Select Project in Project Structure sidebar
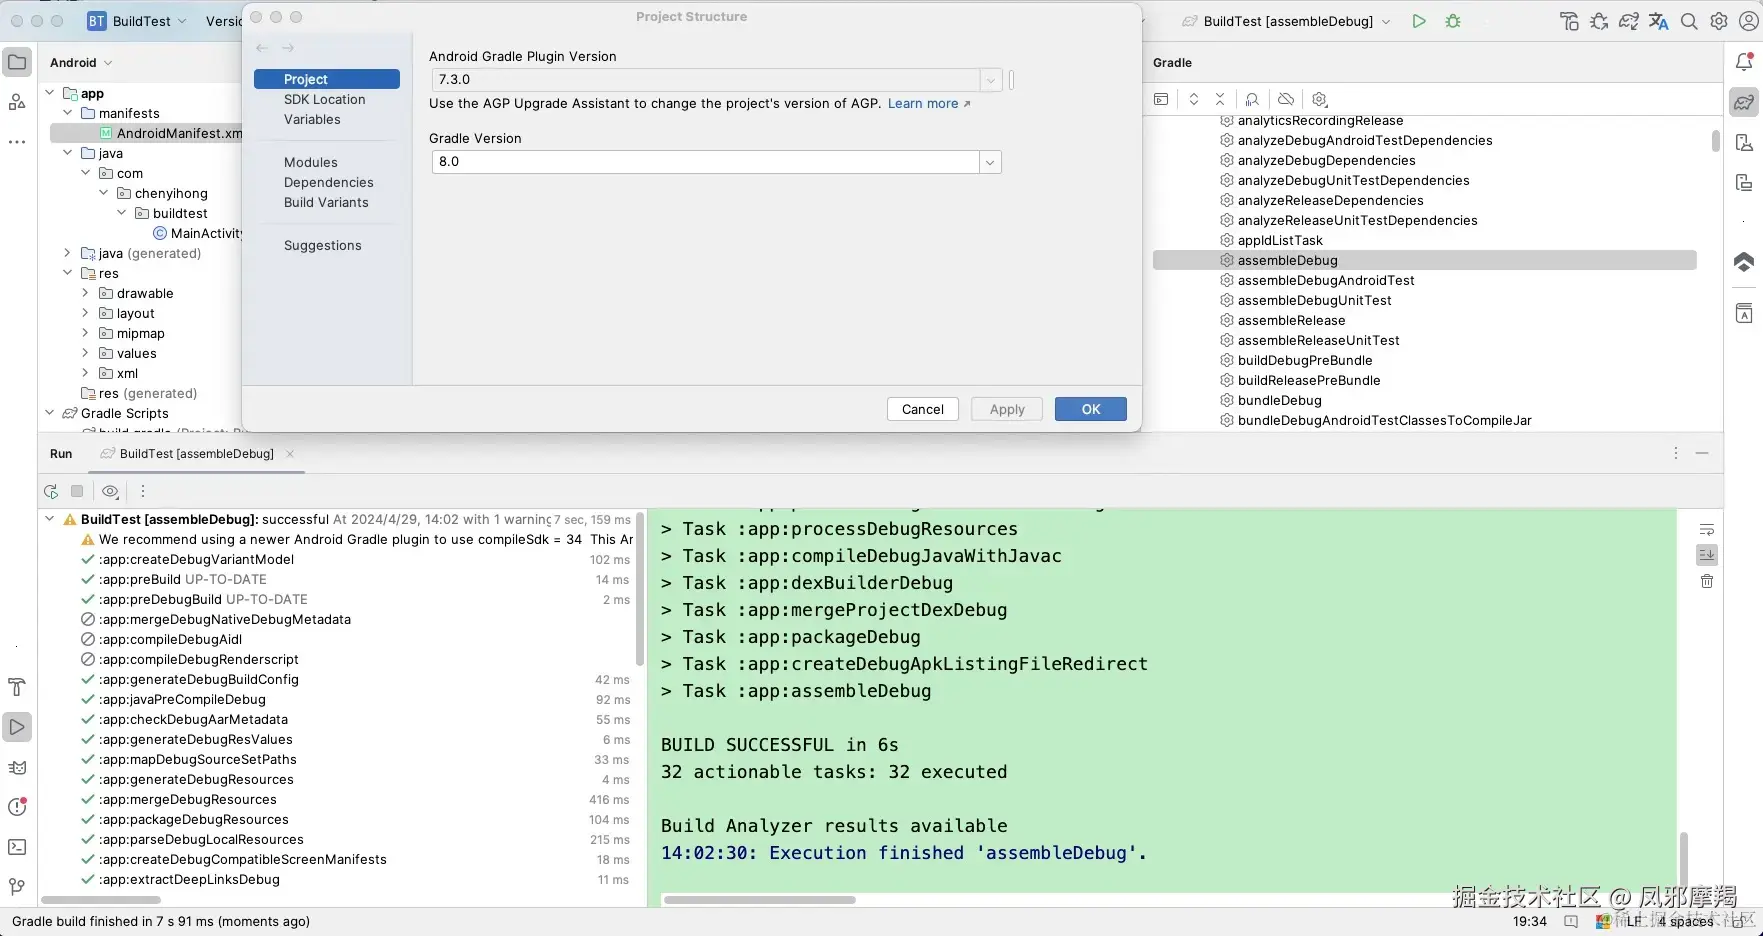1763x936 pixels. [327, 79]
